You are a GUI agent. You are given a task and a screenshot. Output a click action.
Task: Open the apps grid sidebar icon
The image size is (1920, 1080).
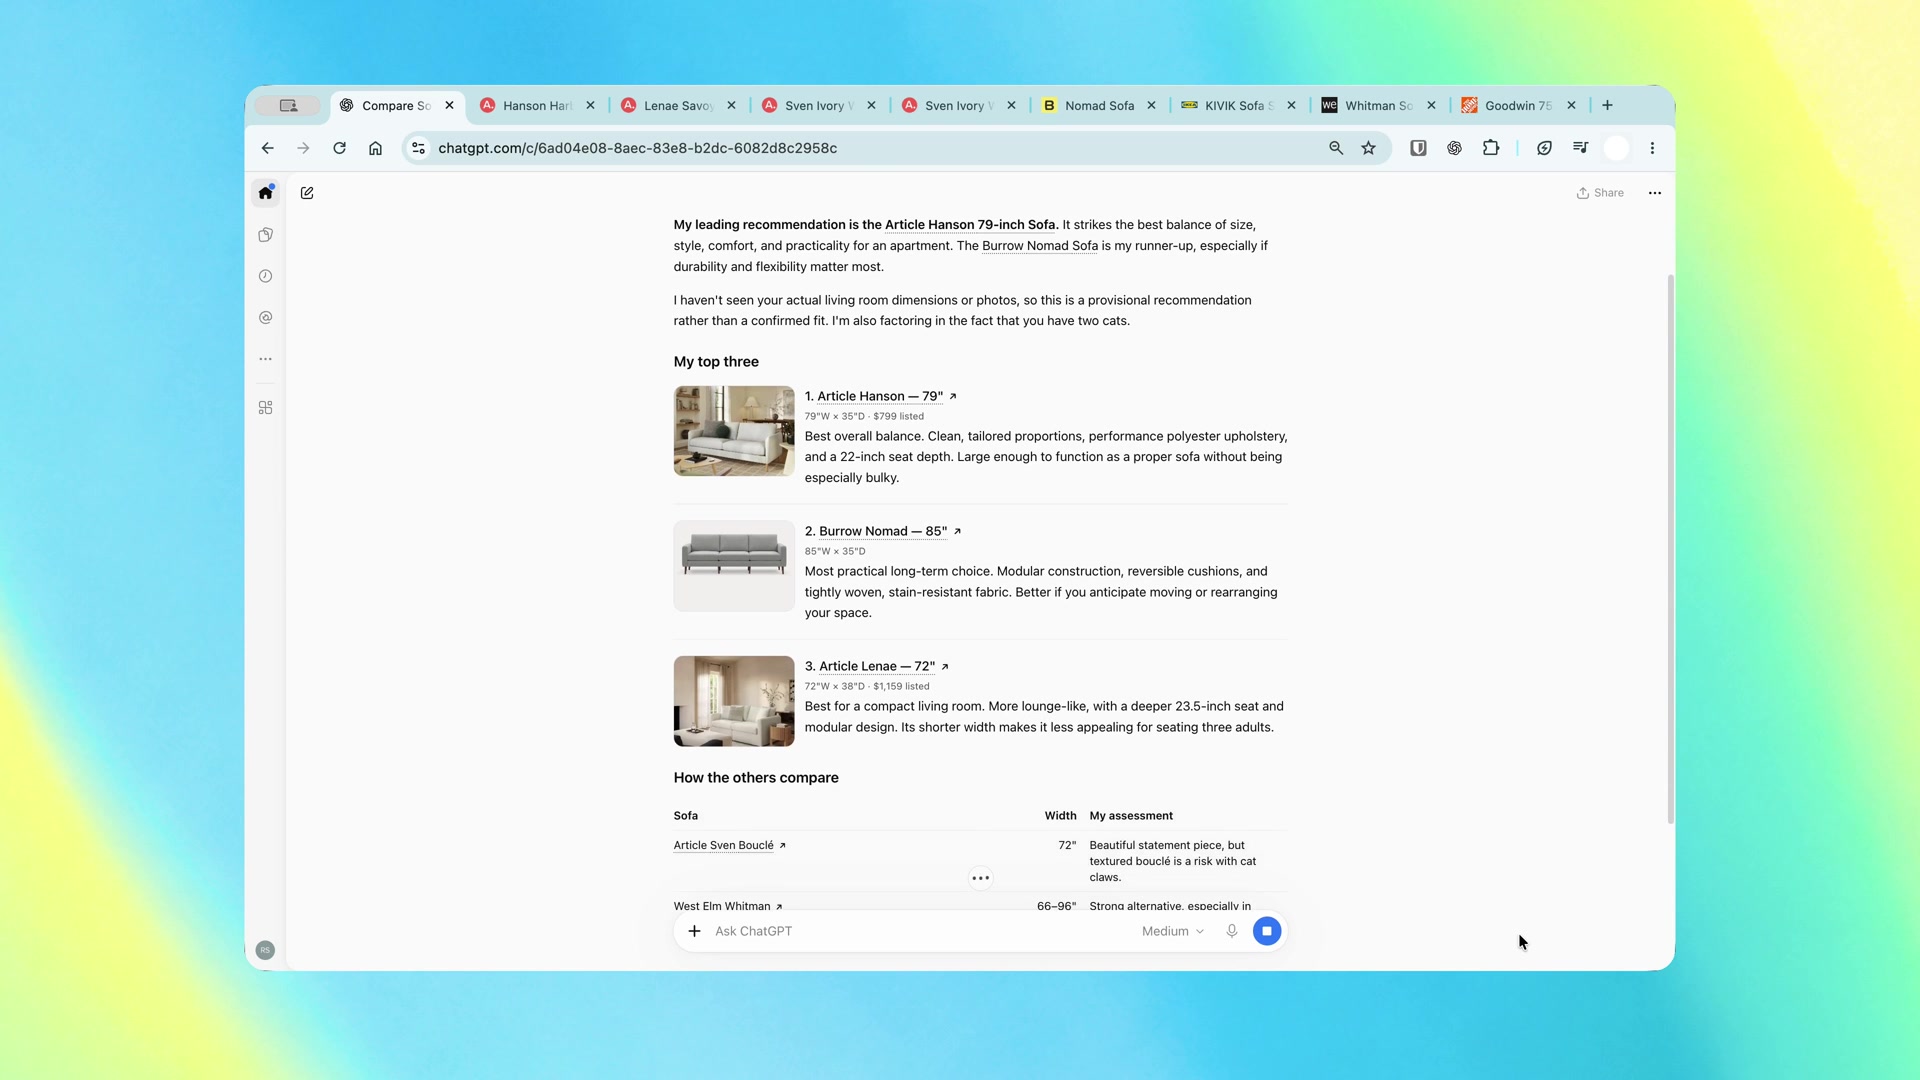(x=265, y=408)
